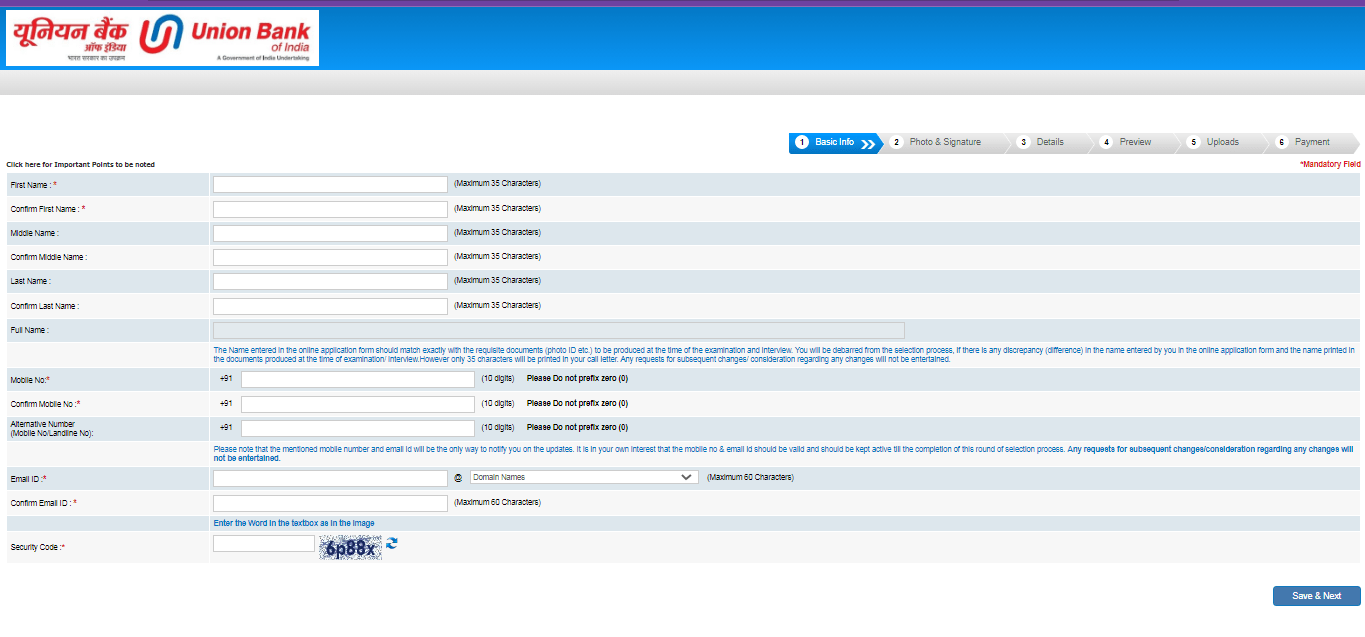This screenshot has height=637, width=1365.
Task: Jump to the Payment step
Action: (x=1311, y=142)
